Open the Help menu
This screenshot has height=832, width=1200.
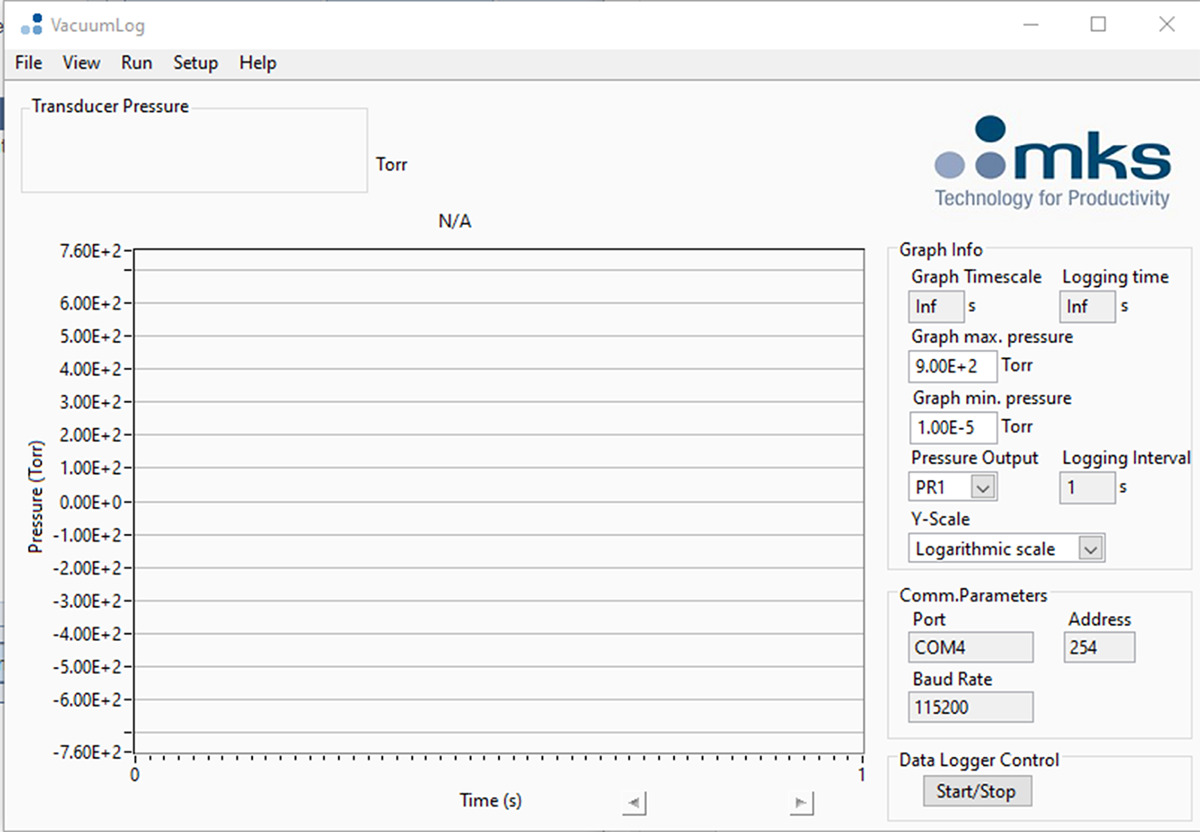pos(257,63)
